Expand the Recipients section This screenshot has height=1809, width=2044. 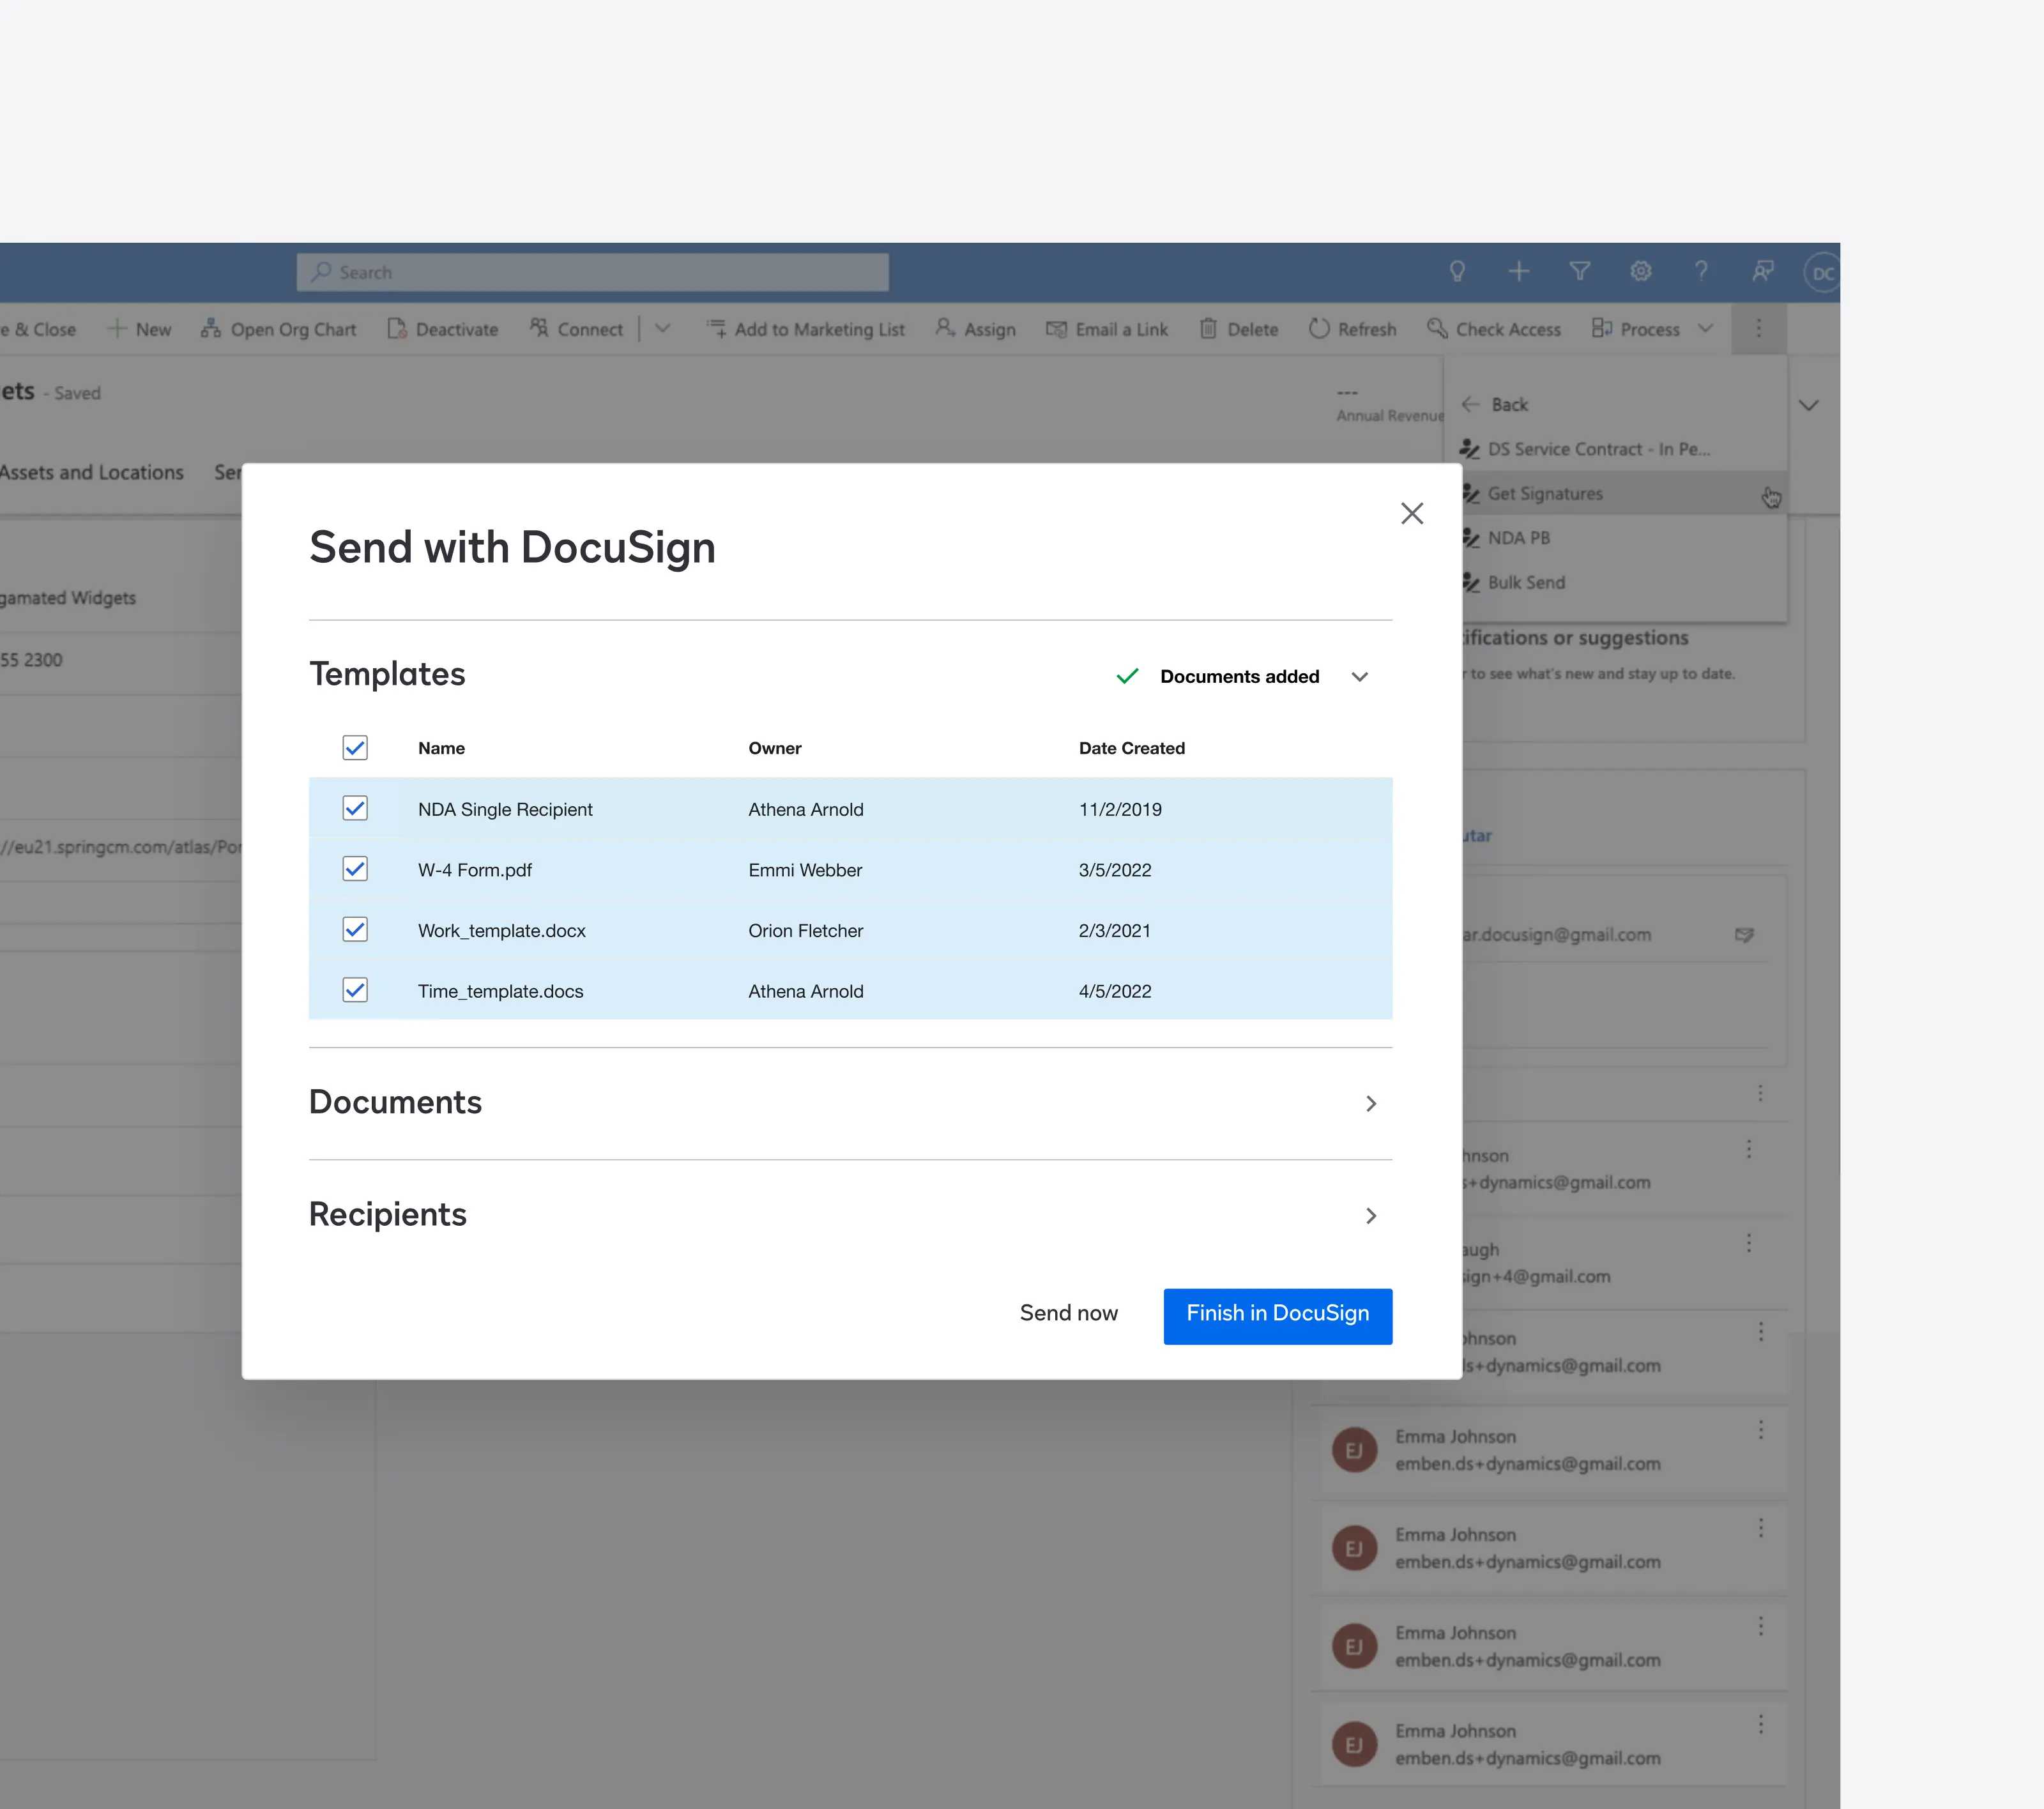[x=1370, y=1215]
